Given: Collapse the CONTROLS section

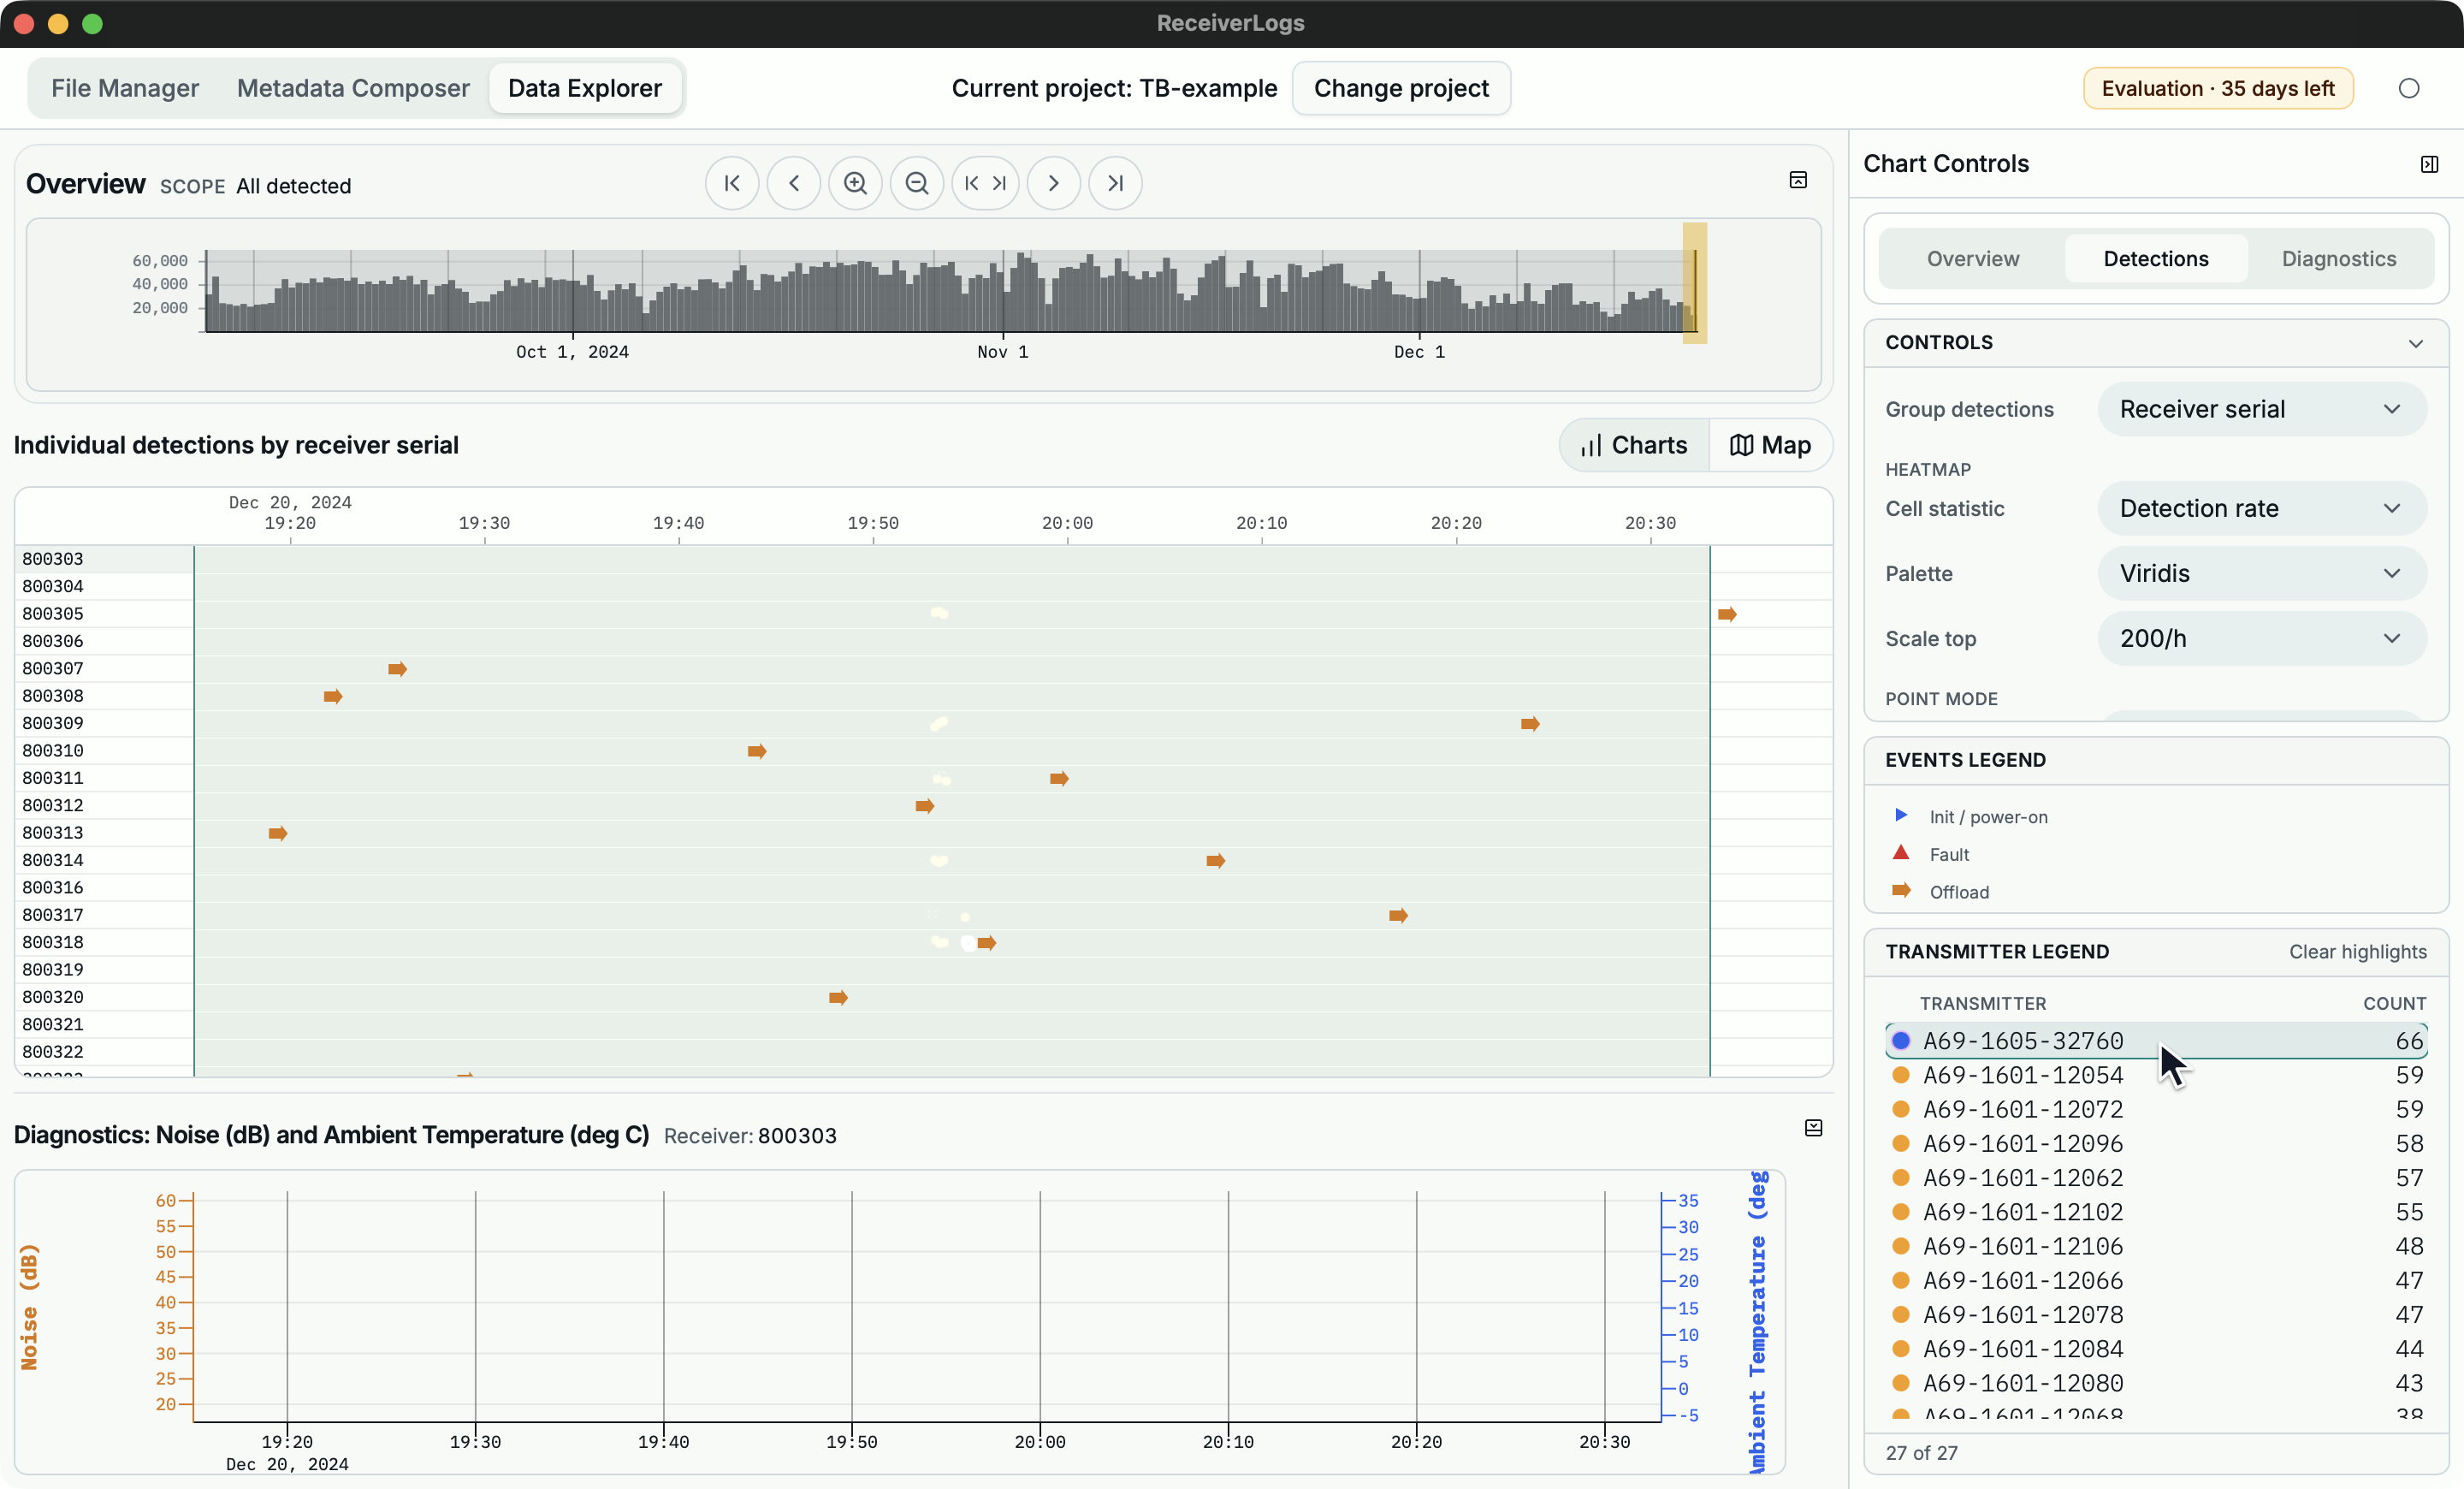Looking at the screenshot, I should tap(2416, 343).
